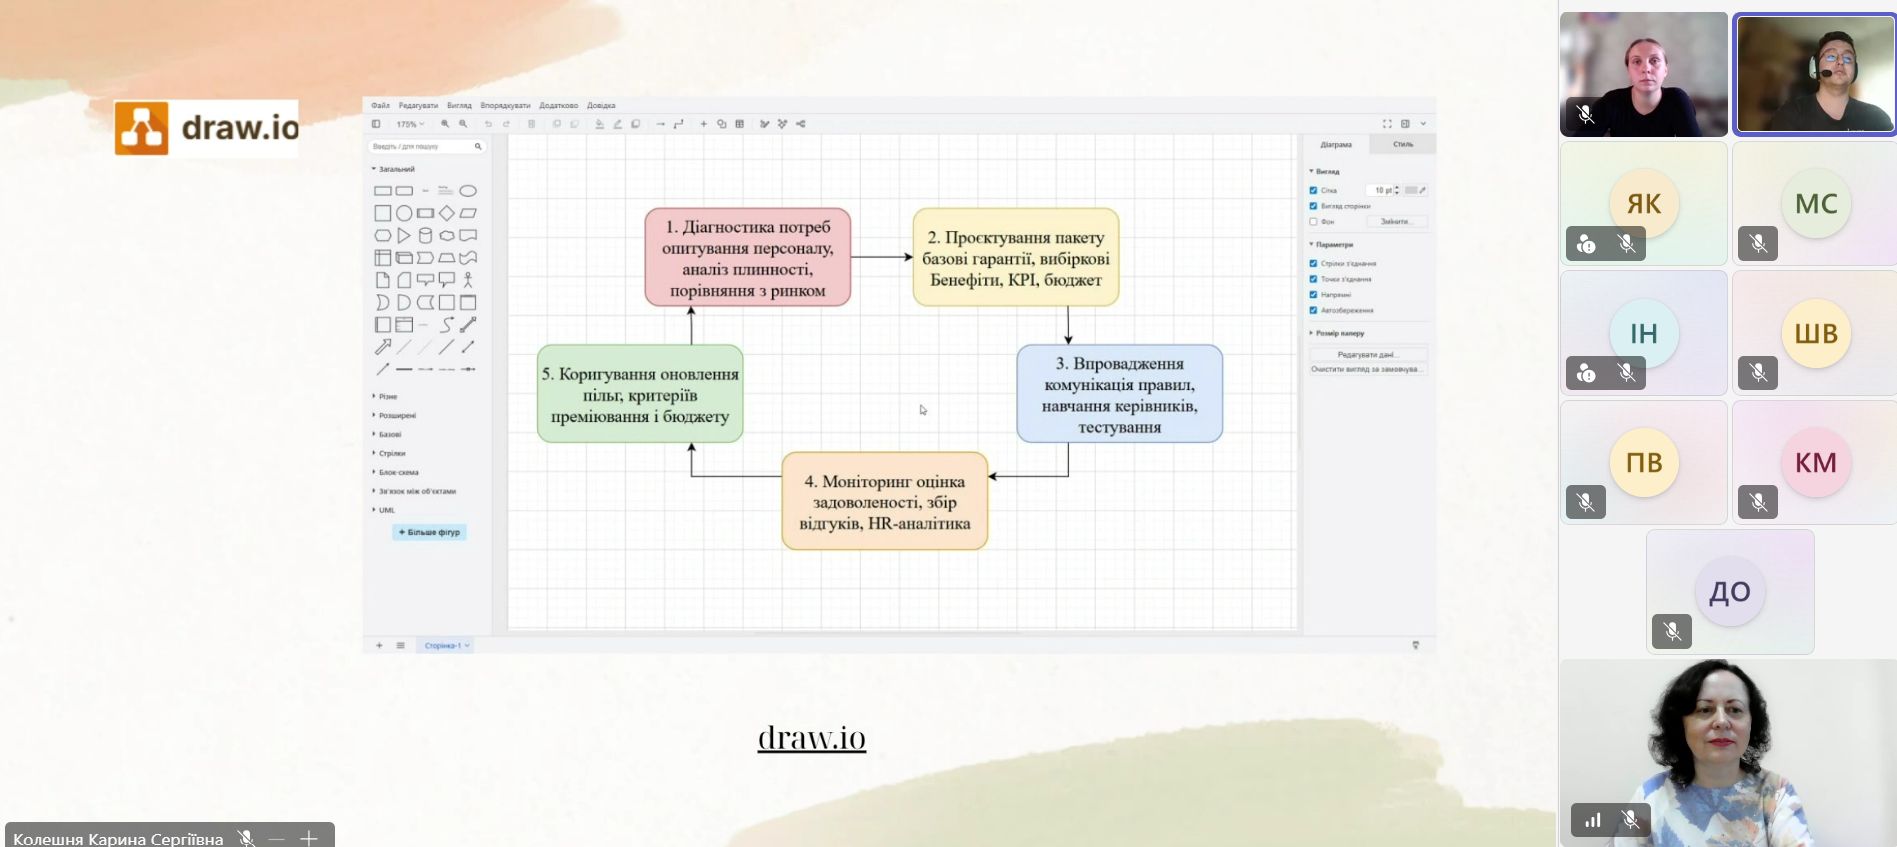Click the Більше фігур button
This screenshot has height=847, width=1897.
tap(430, 532)
